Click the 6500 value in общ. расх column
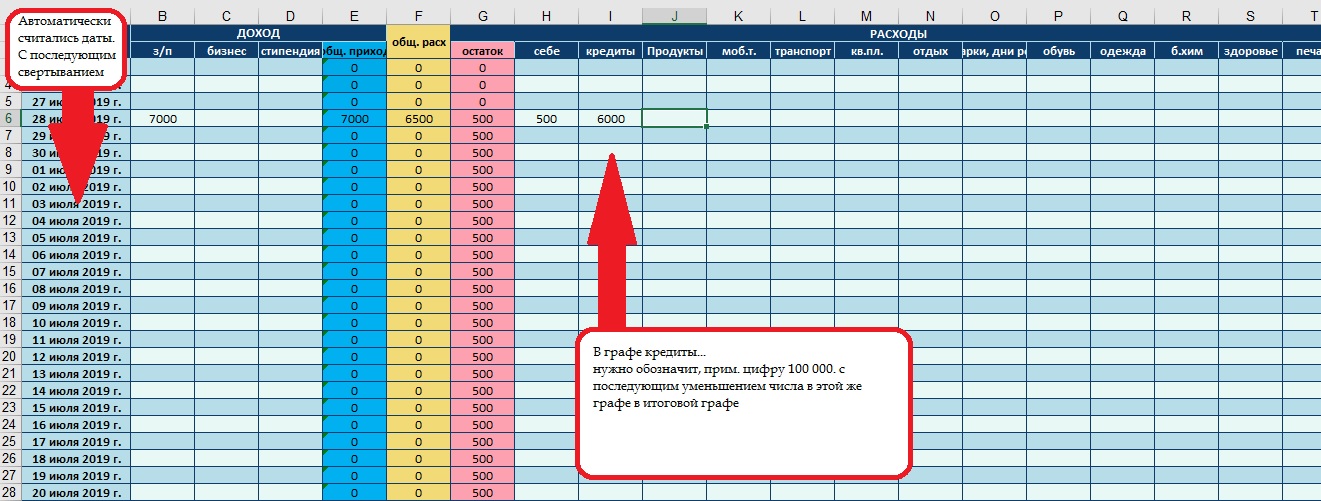Image resolution: width=1321 pixels, height=501 pixels. [x=418, y=119]
